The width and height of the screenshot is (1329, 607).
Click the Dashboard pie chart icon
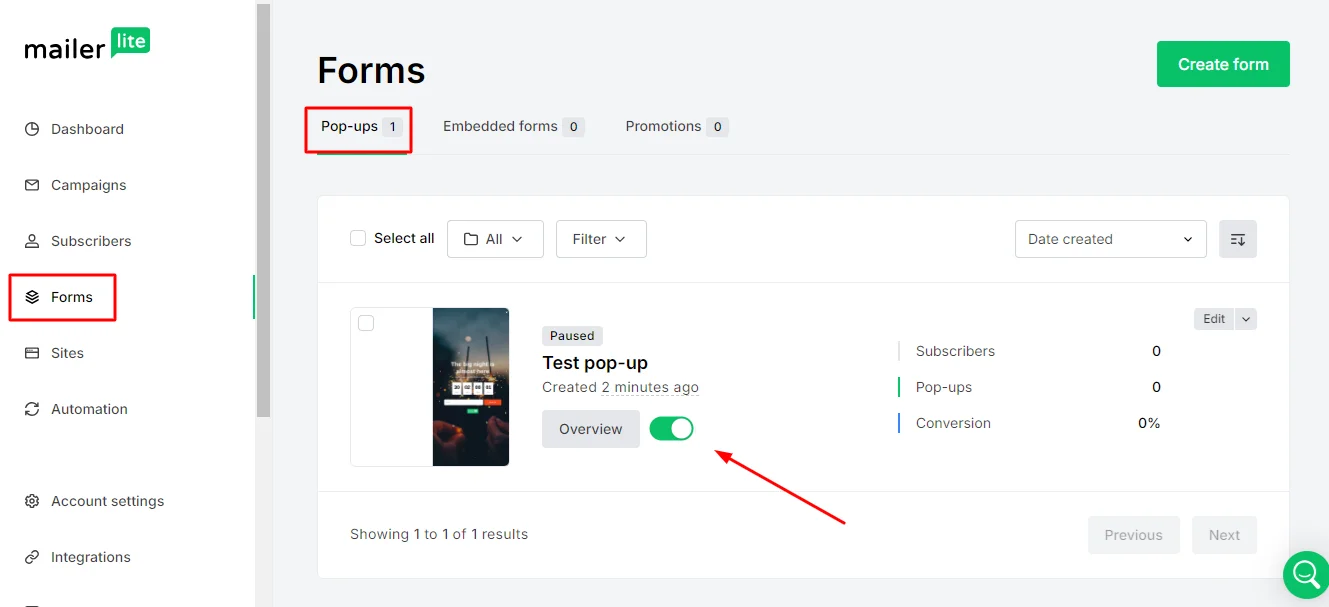[32, 129]
